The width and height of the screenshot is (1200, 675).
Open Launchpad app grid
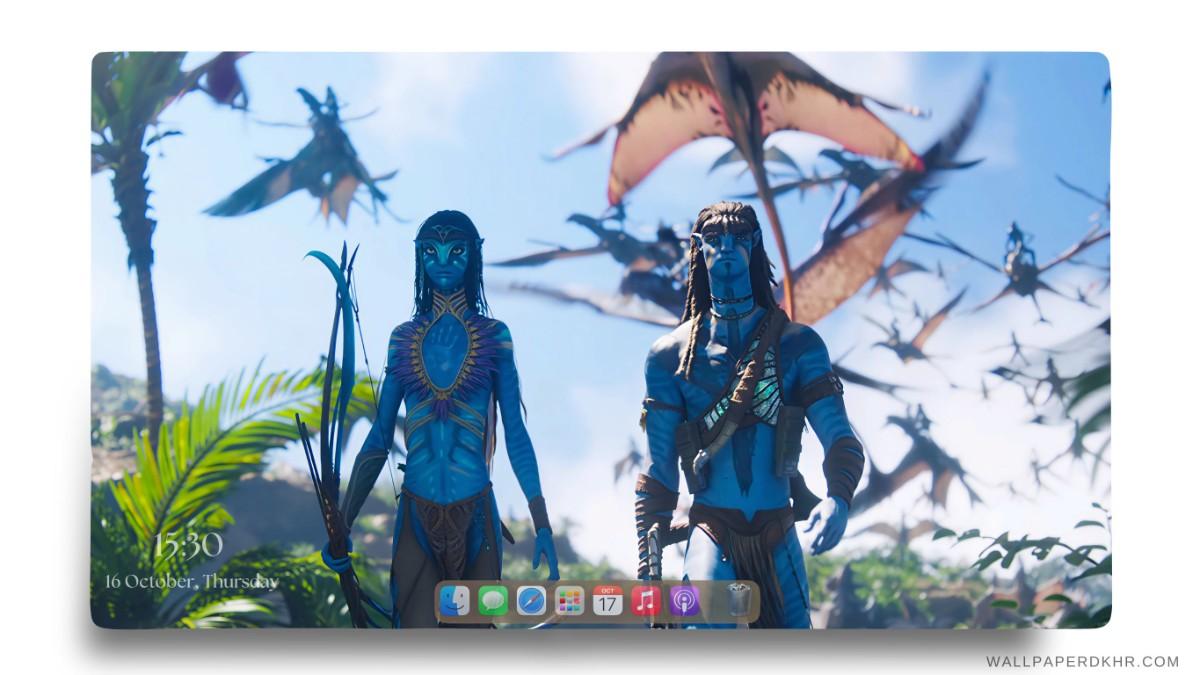(x=569, y=601)
